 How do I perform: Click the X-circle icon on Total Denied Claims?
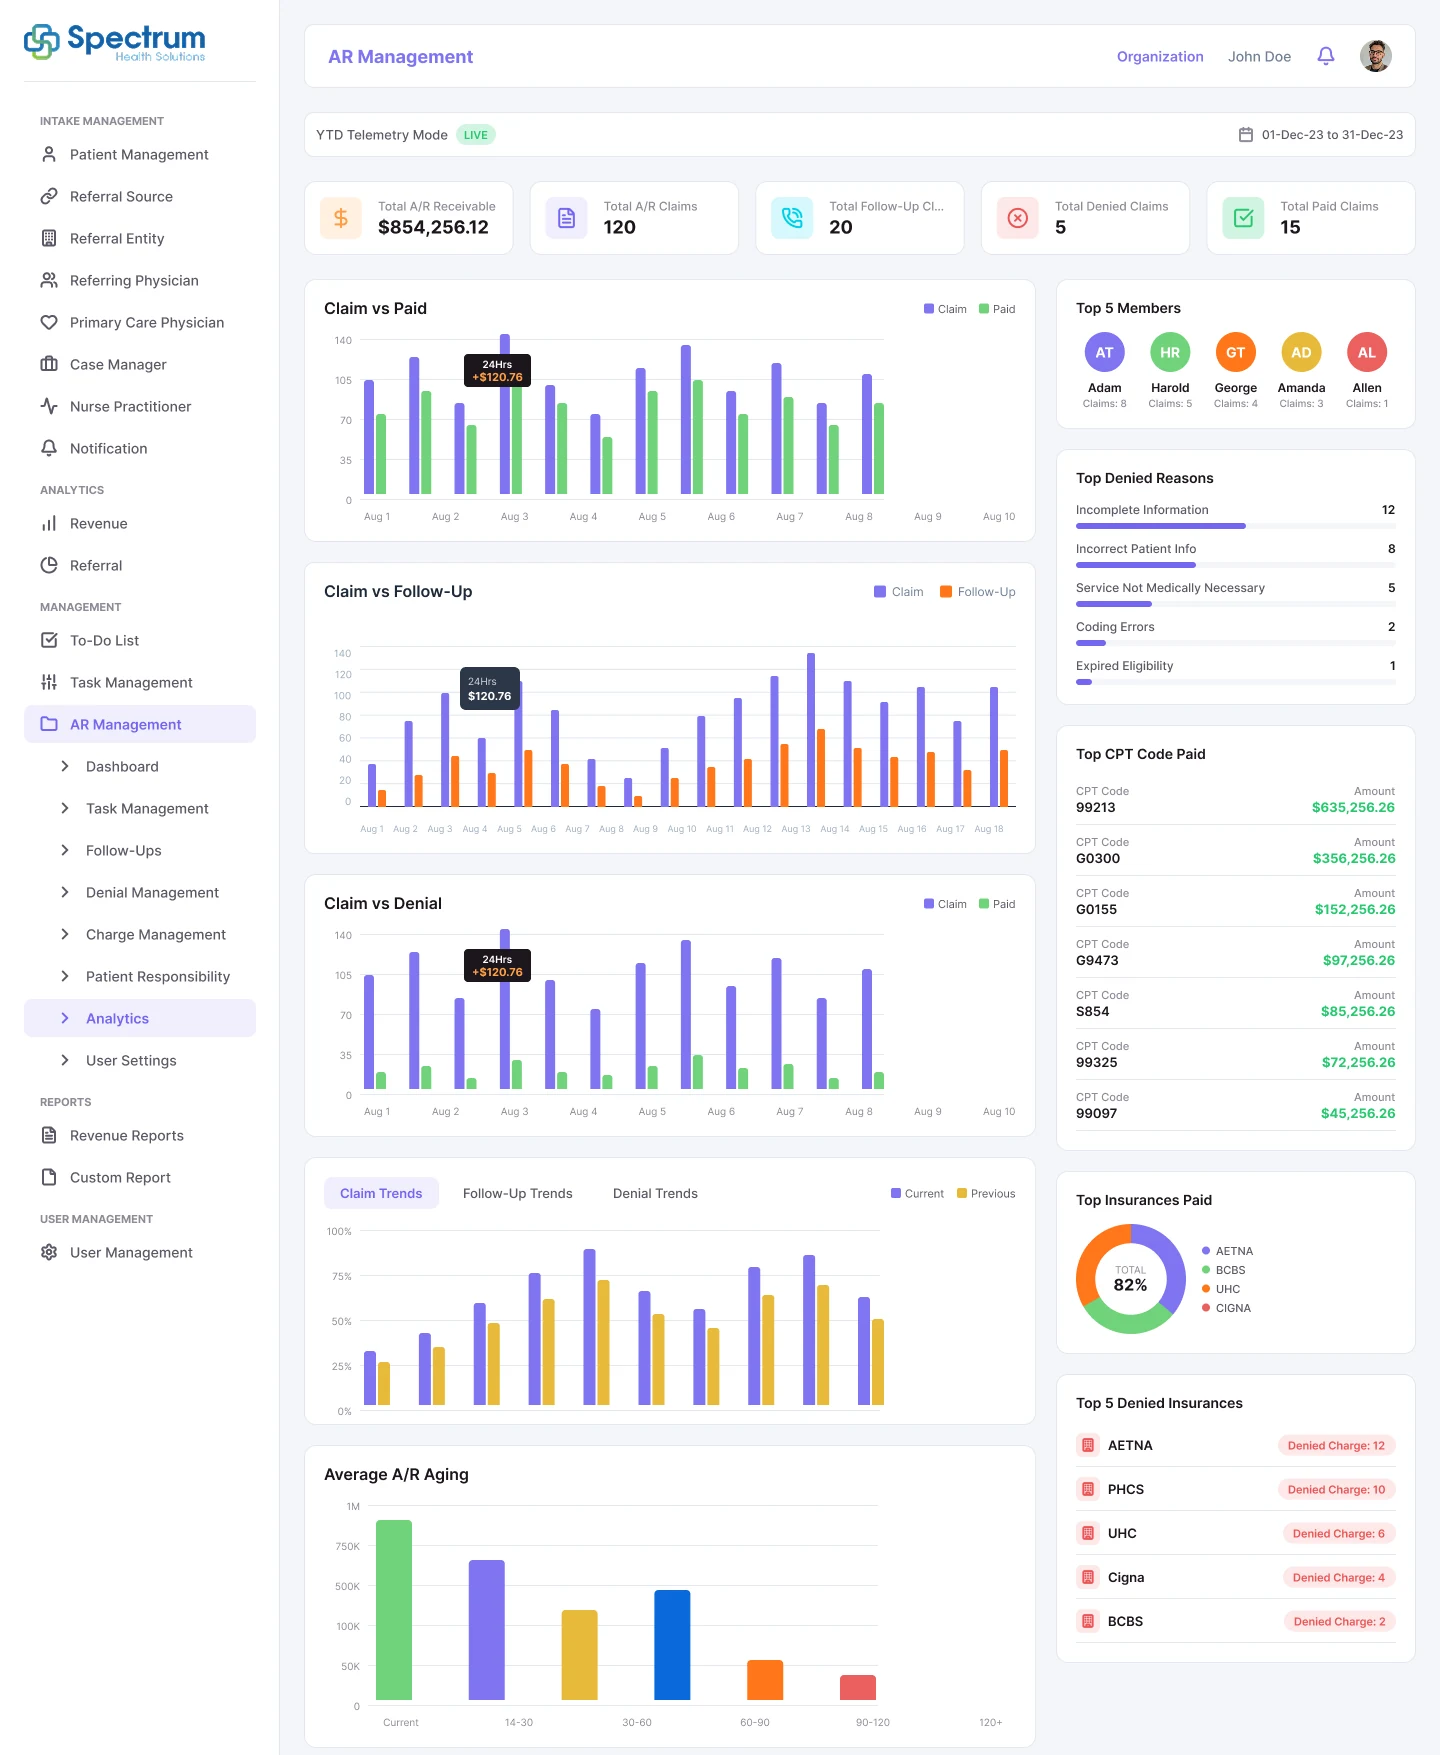point(1018,218)
